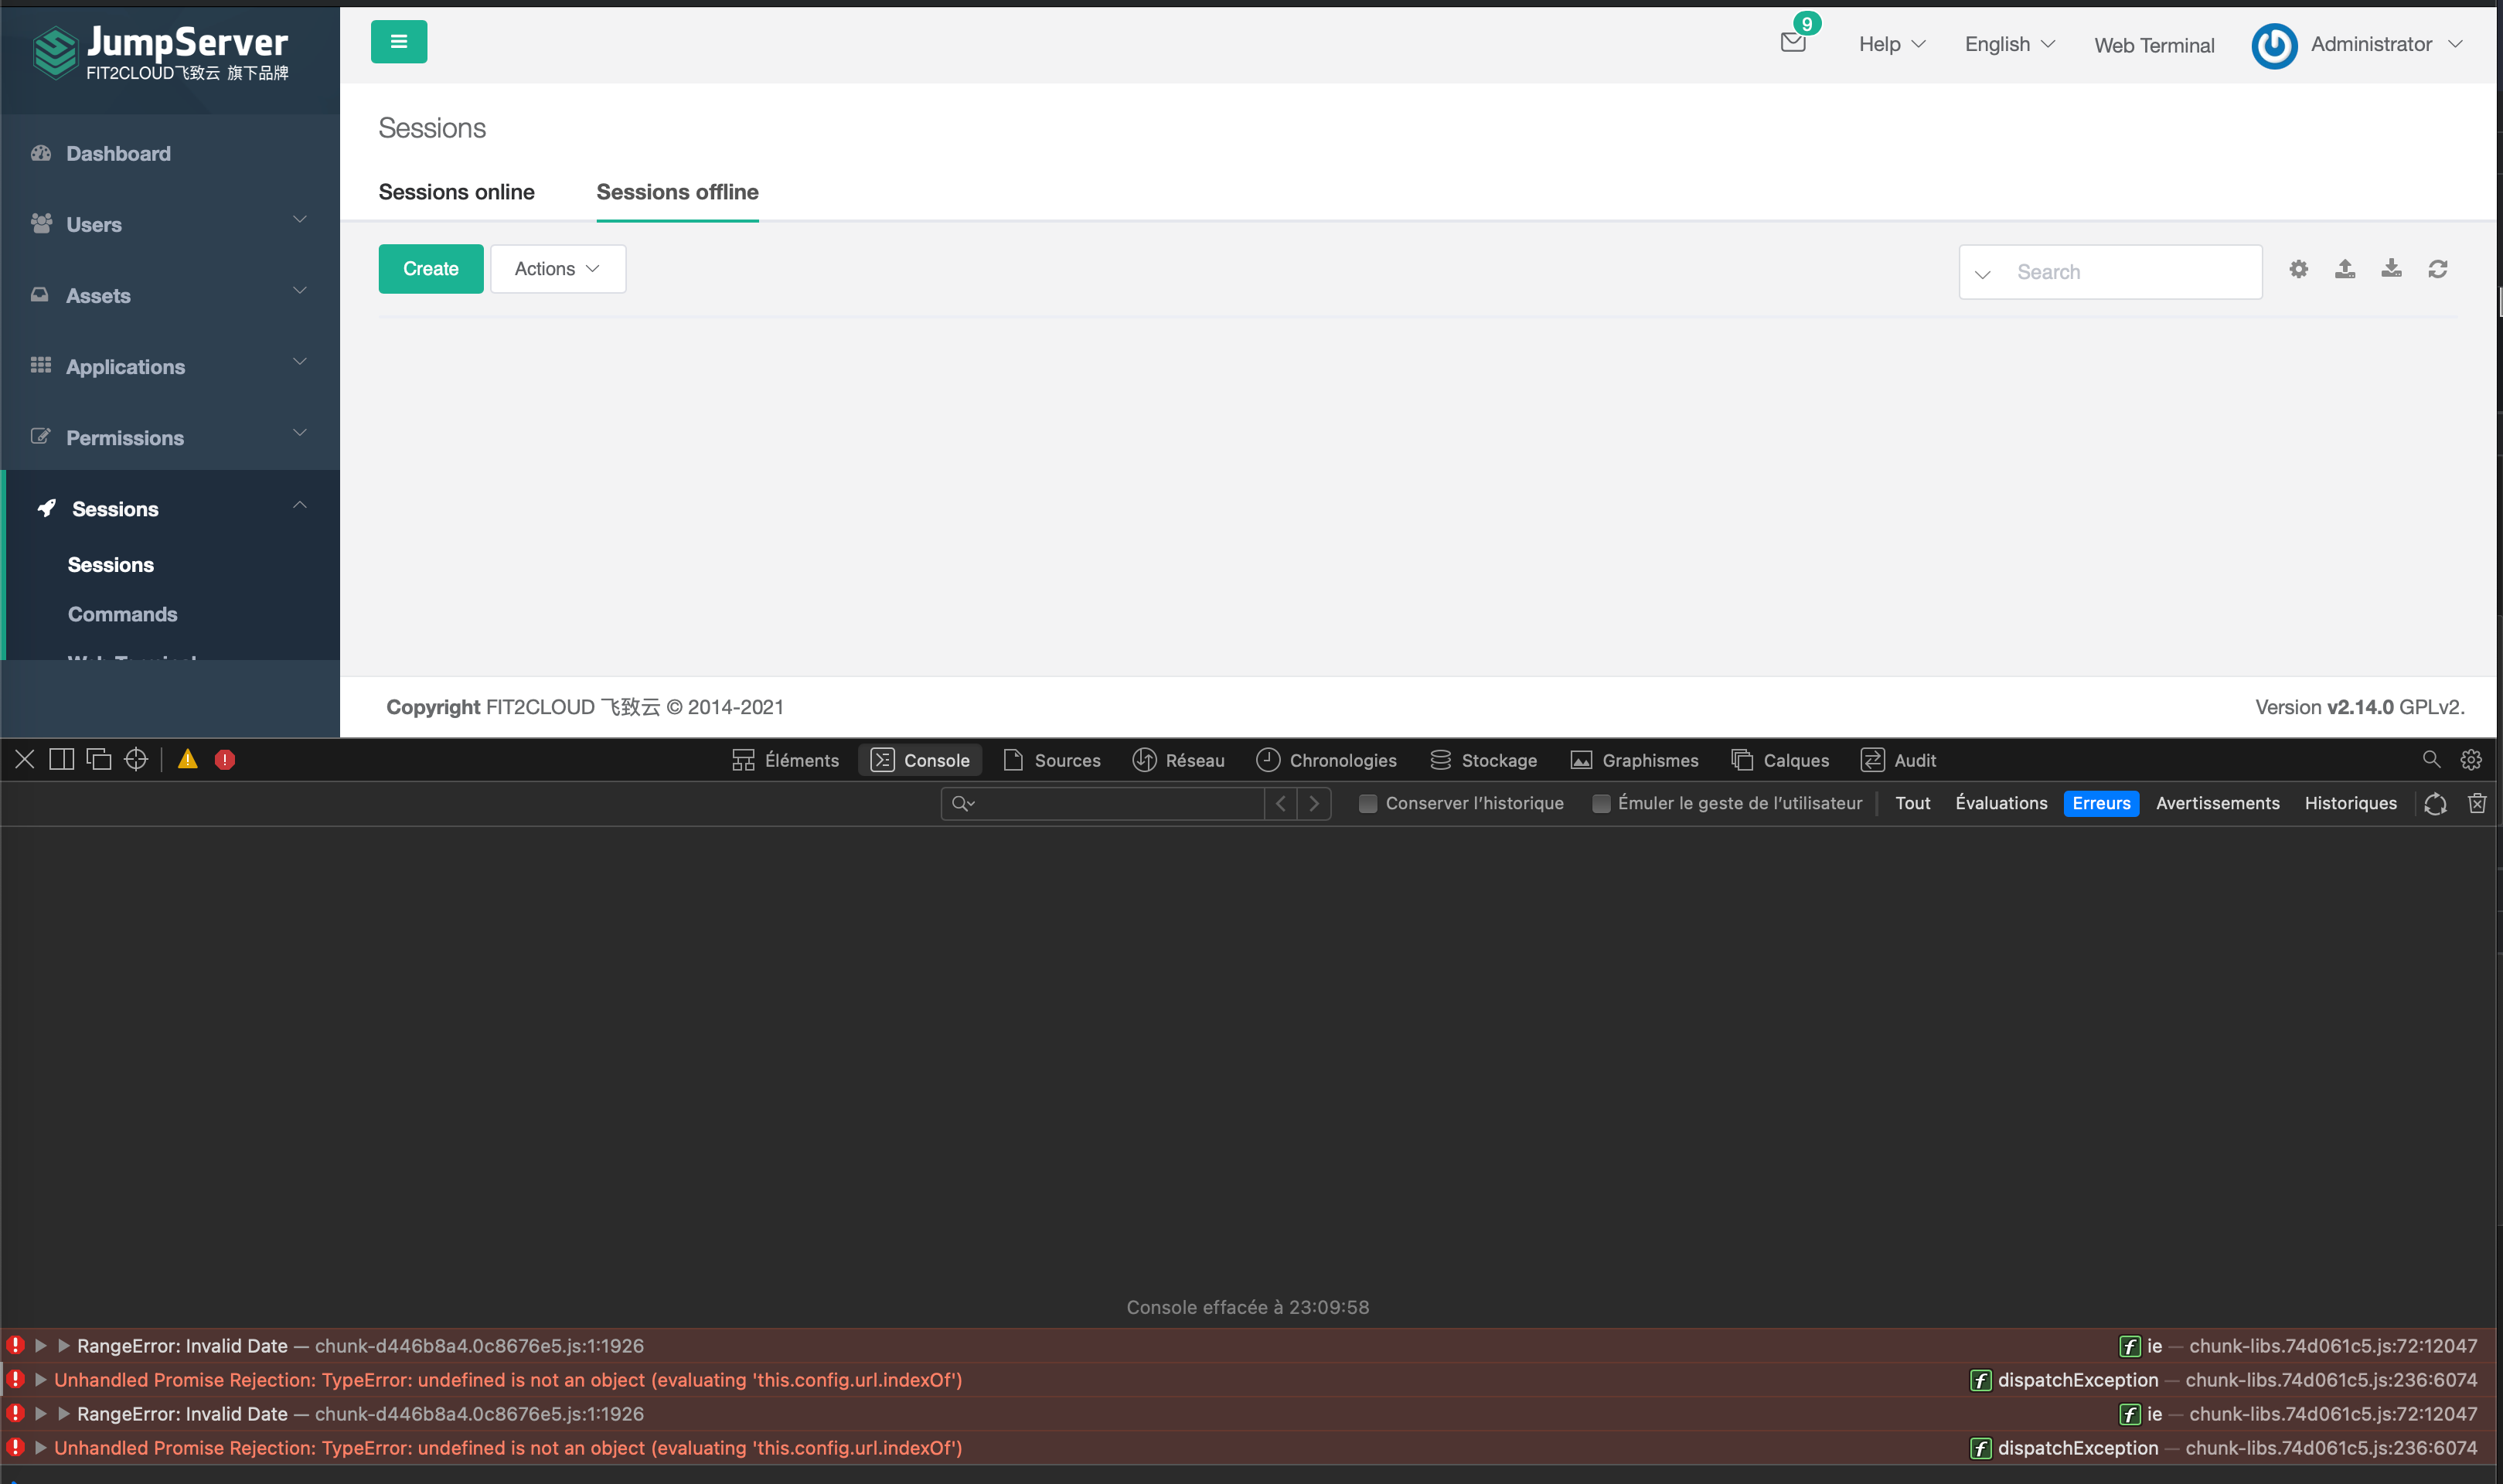This screenshot has width=2503, height=1484.
Task: Open Commands in the sidebar
Action: [x=122, y=614]
